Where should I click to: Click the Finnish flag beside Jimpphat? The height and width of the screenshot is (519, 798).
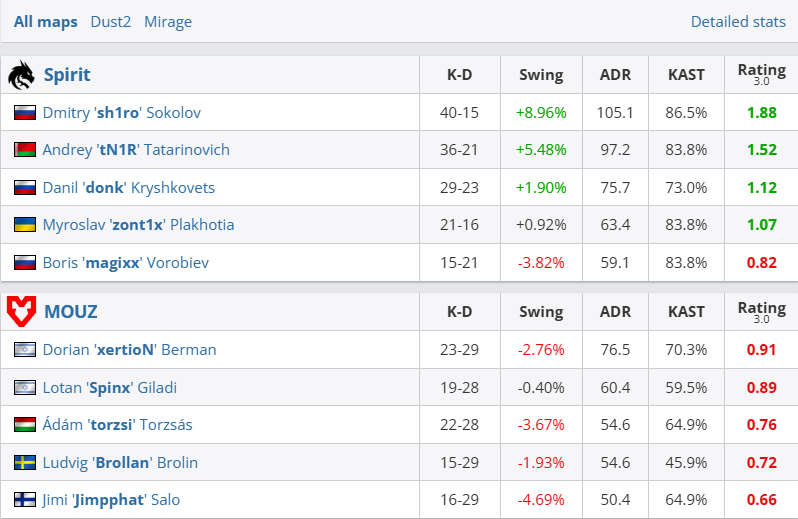point(25,499)
